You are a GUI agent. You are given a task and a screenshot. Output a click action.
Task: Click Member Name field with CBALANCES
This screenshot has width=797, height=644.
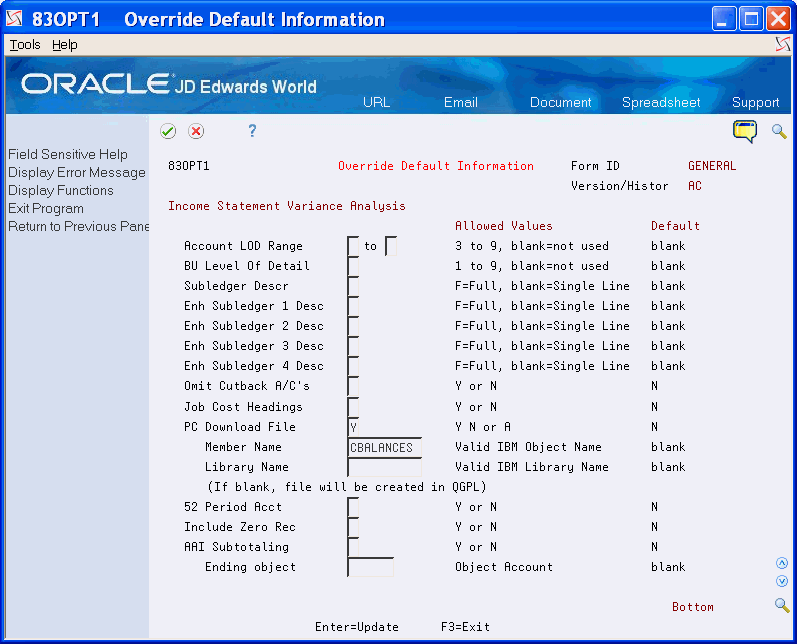tap(385, 447)
